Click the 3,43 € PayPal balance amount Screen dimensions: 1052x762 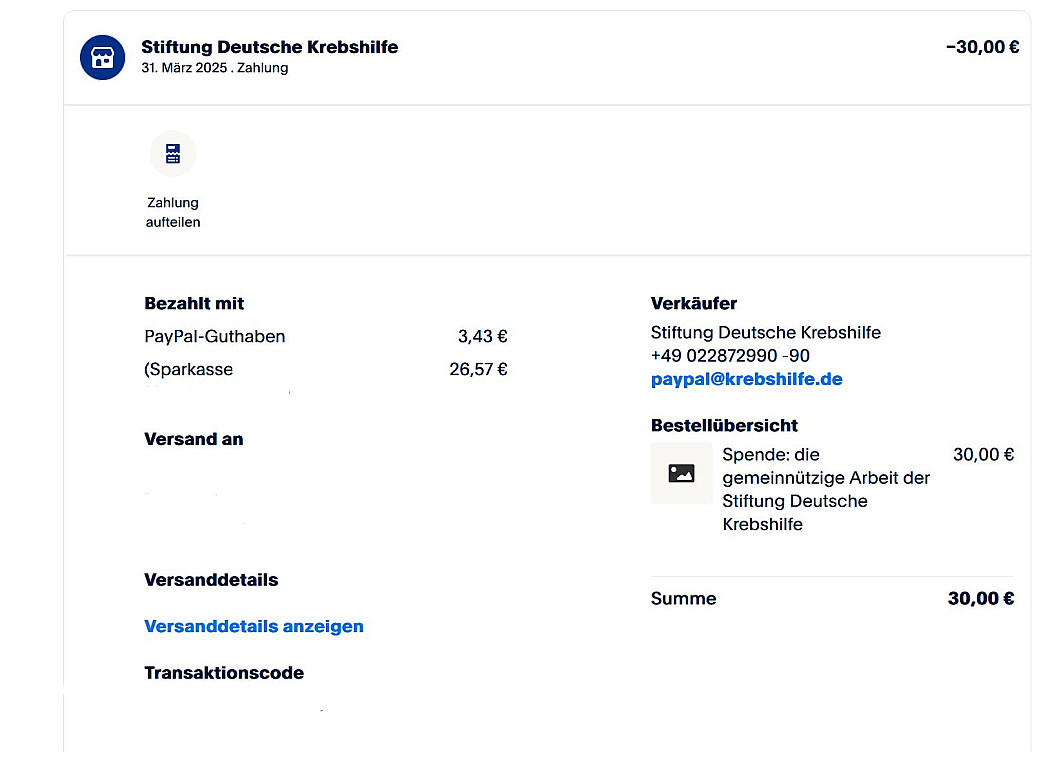[x=482, y=337]
